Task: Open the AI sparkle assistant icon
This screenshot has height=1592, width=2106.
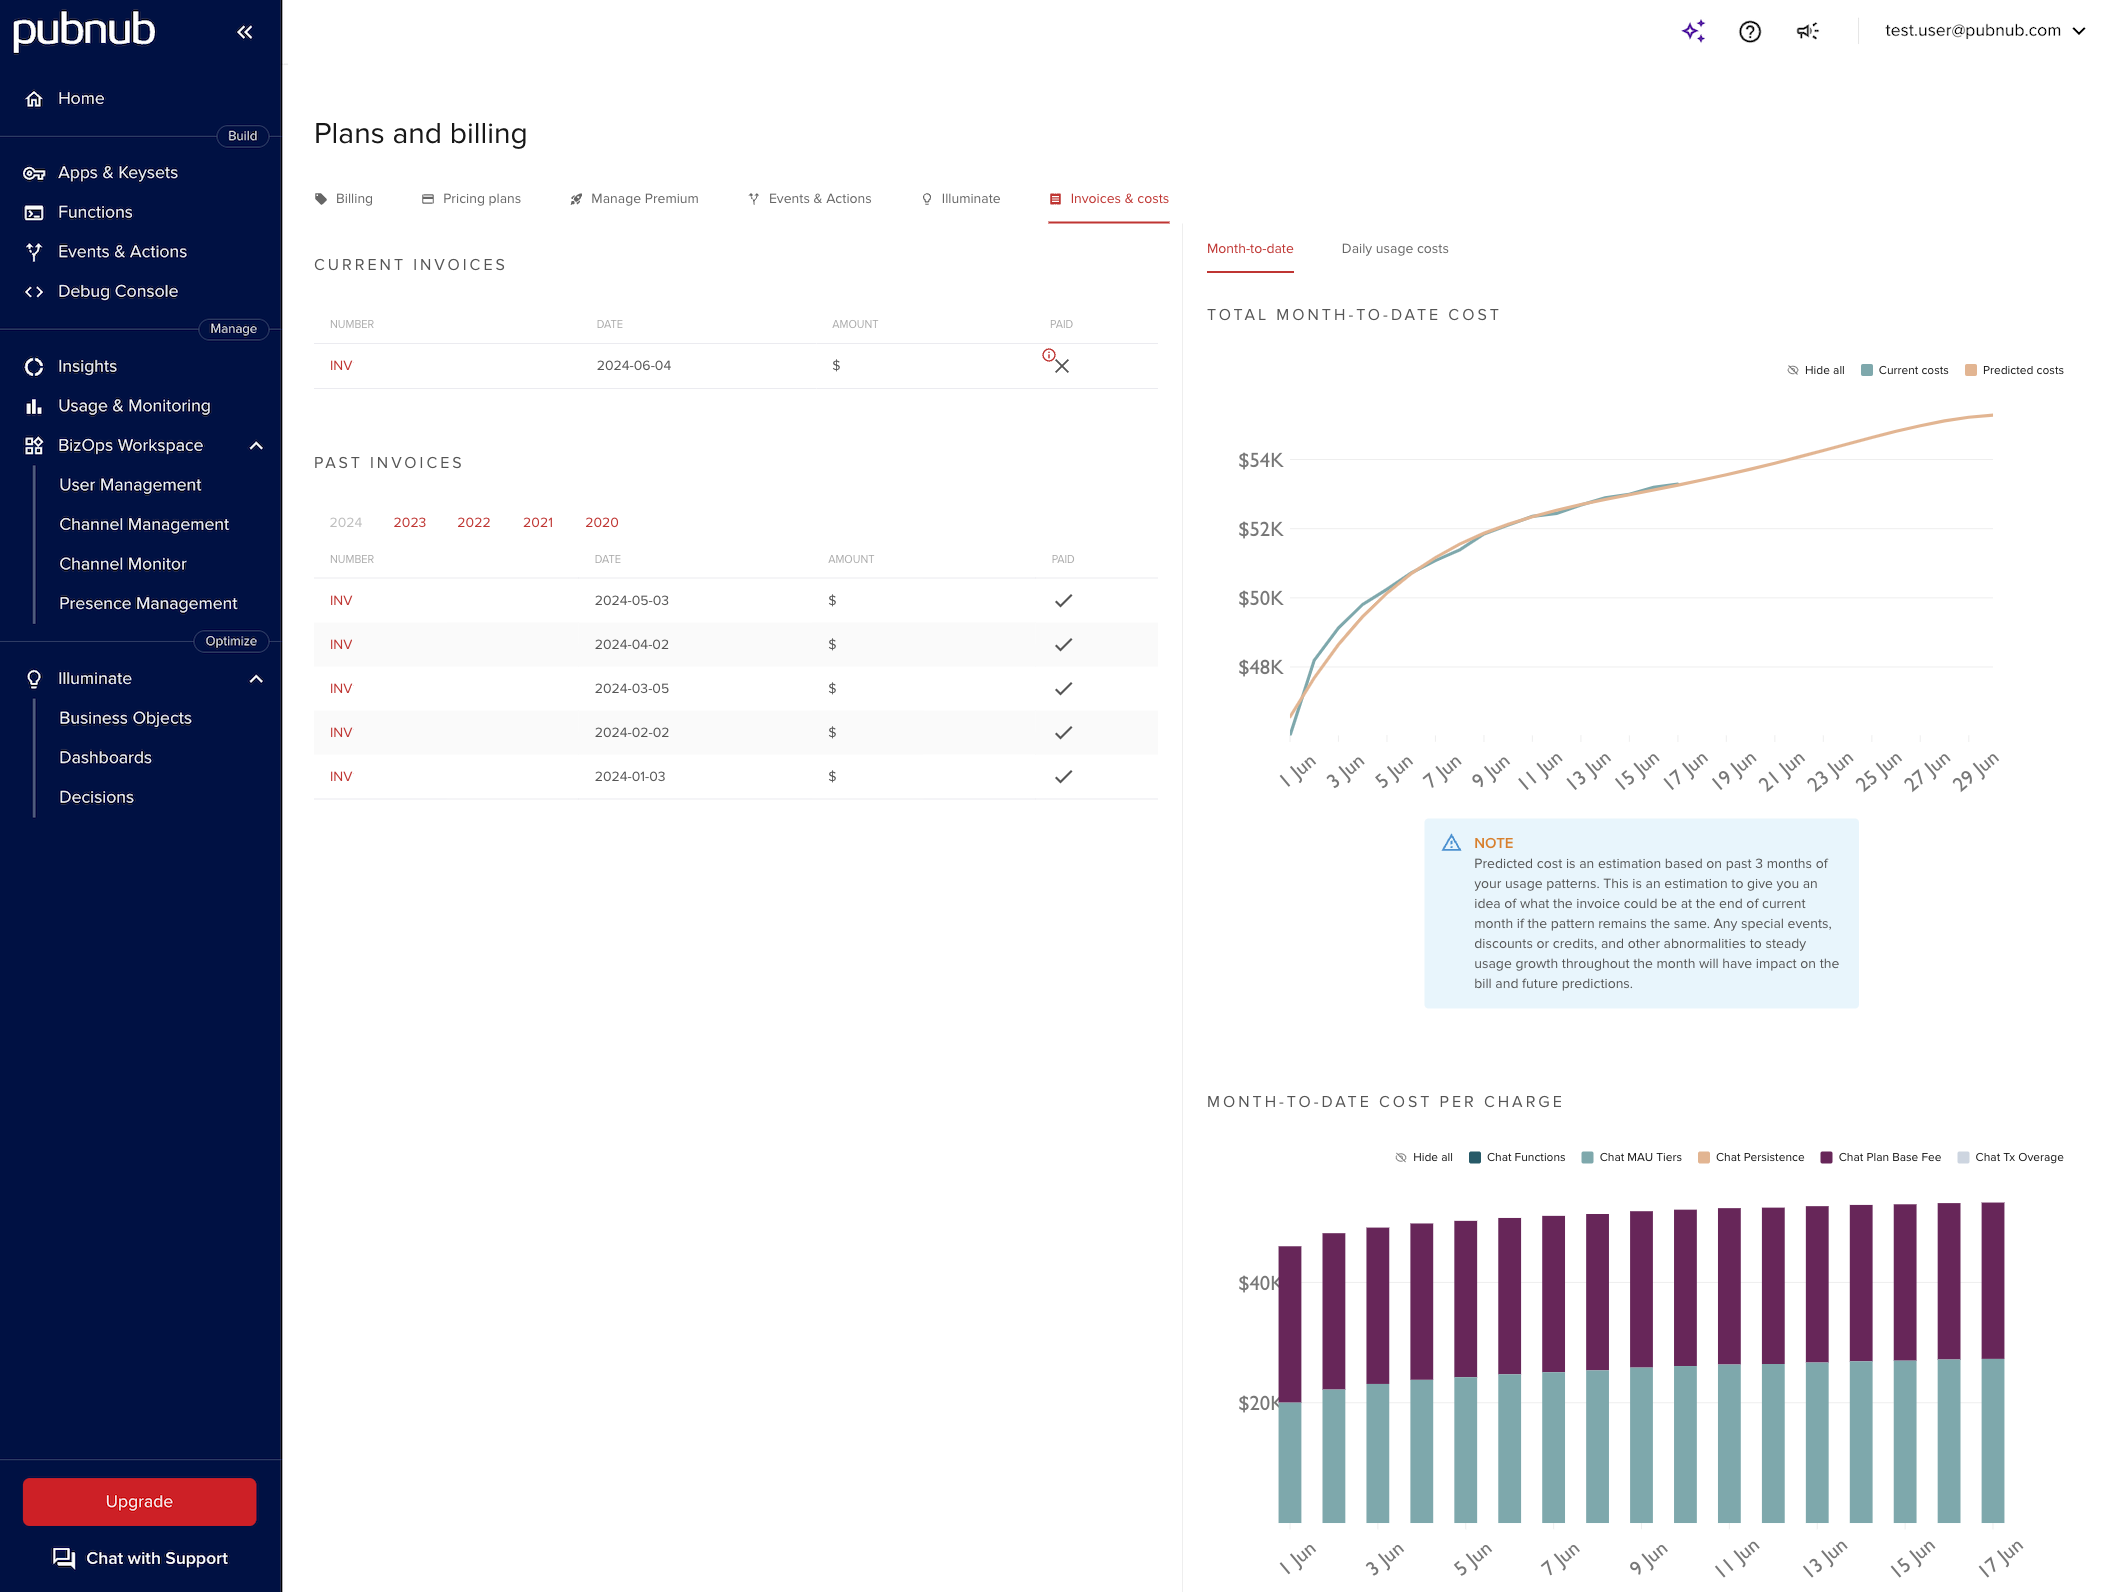Action: [x=1693, y=31]
